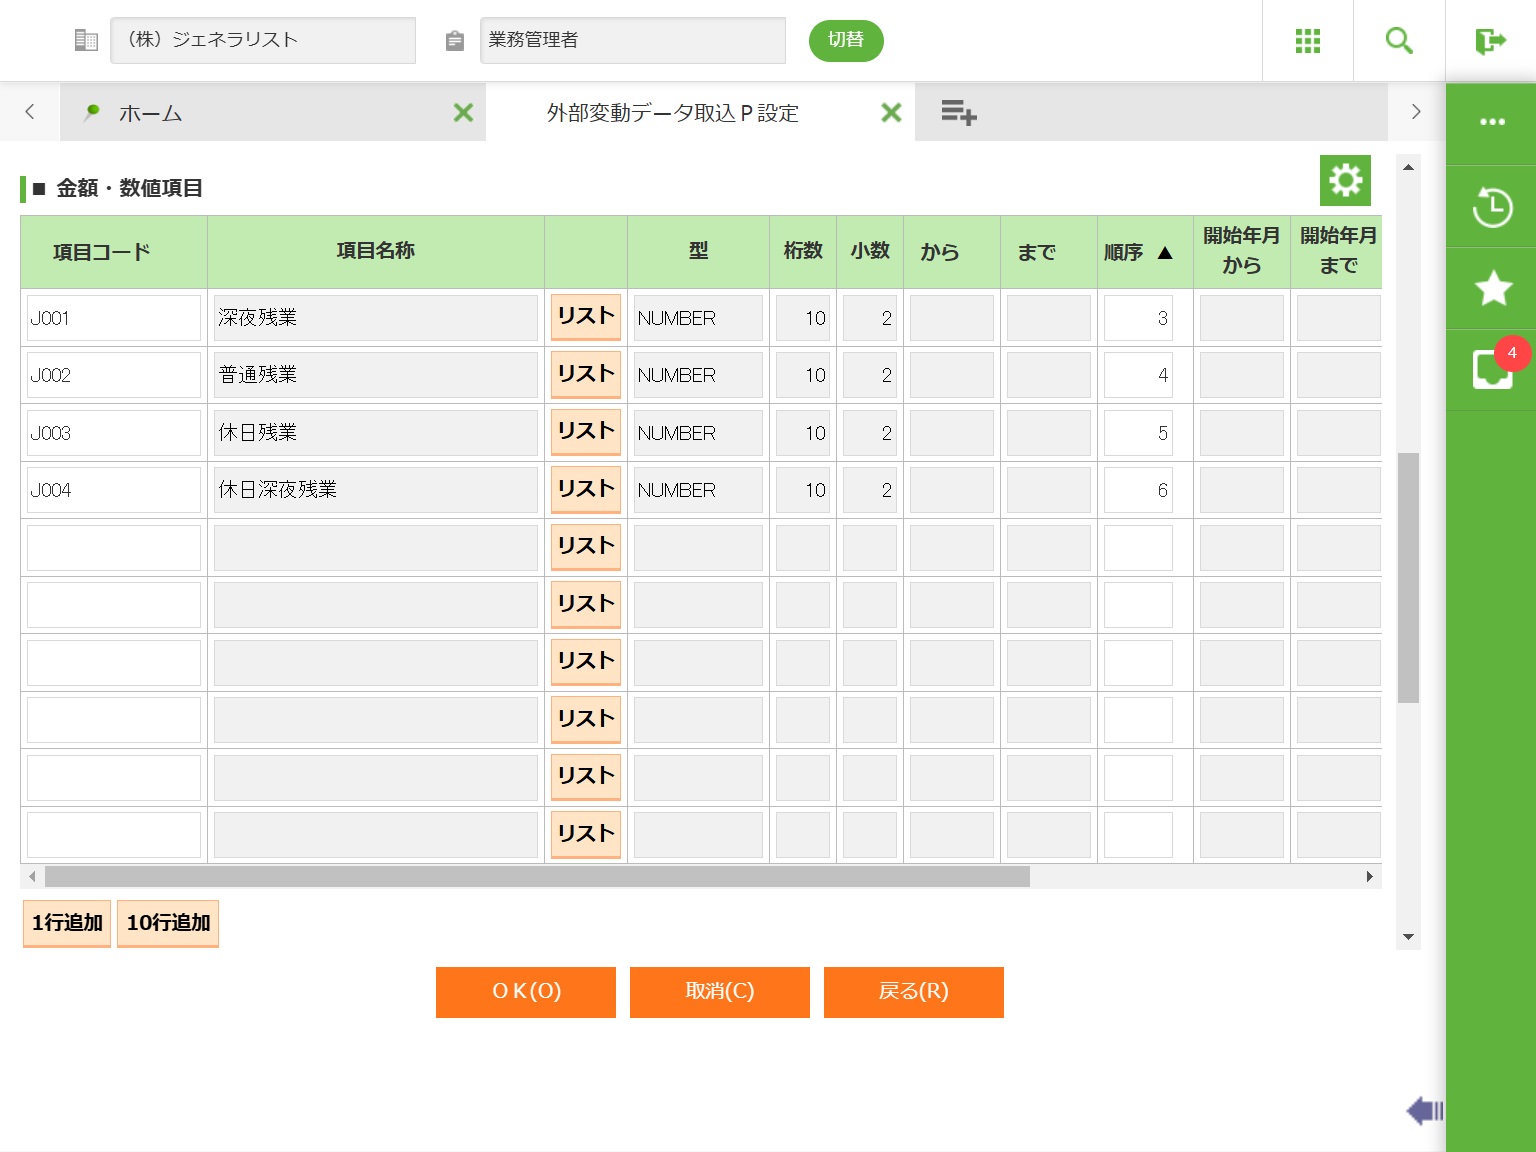
Task: Click the 10行追加 button
Action: tap(168, 923)
